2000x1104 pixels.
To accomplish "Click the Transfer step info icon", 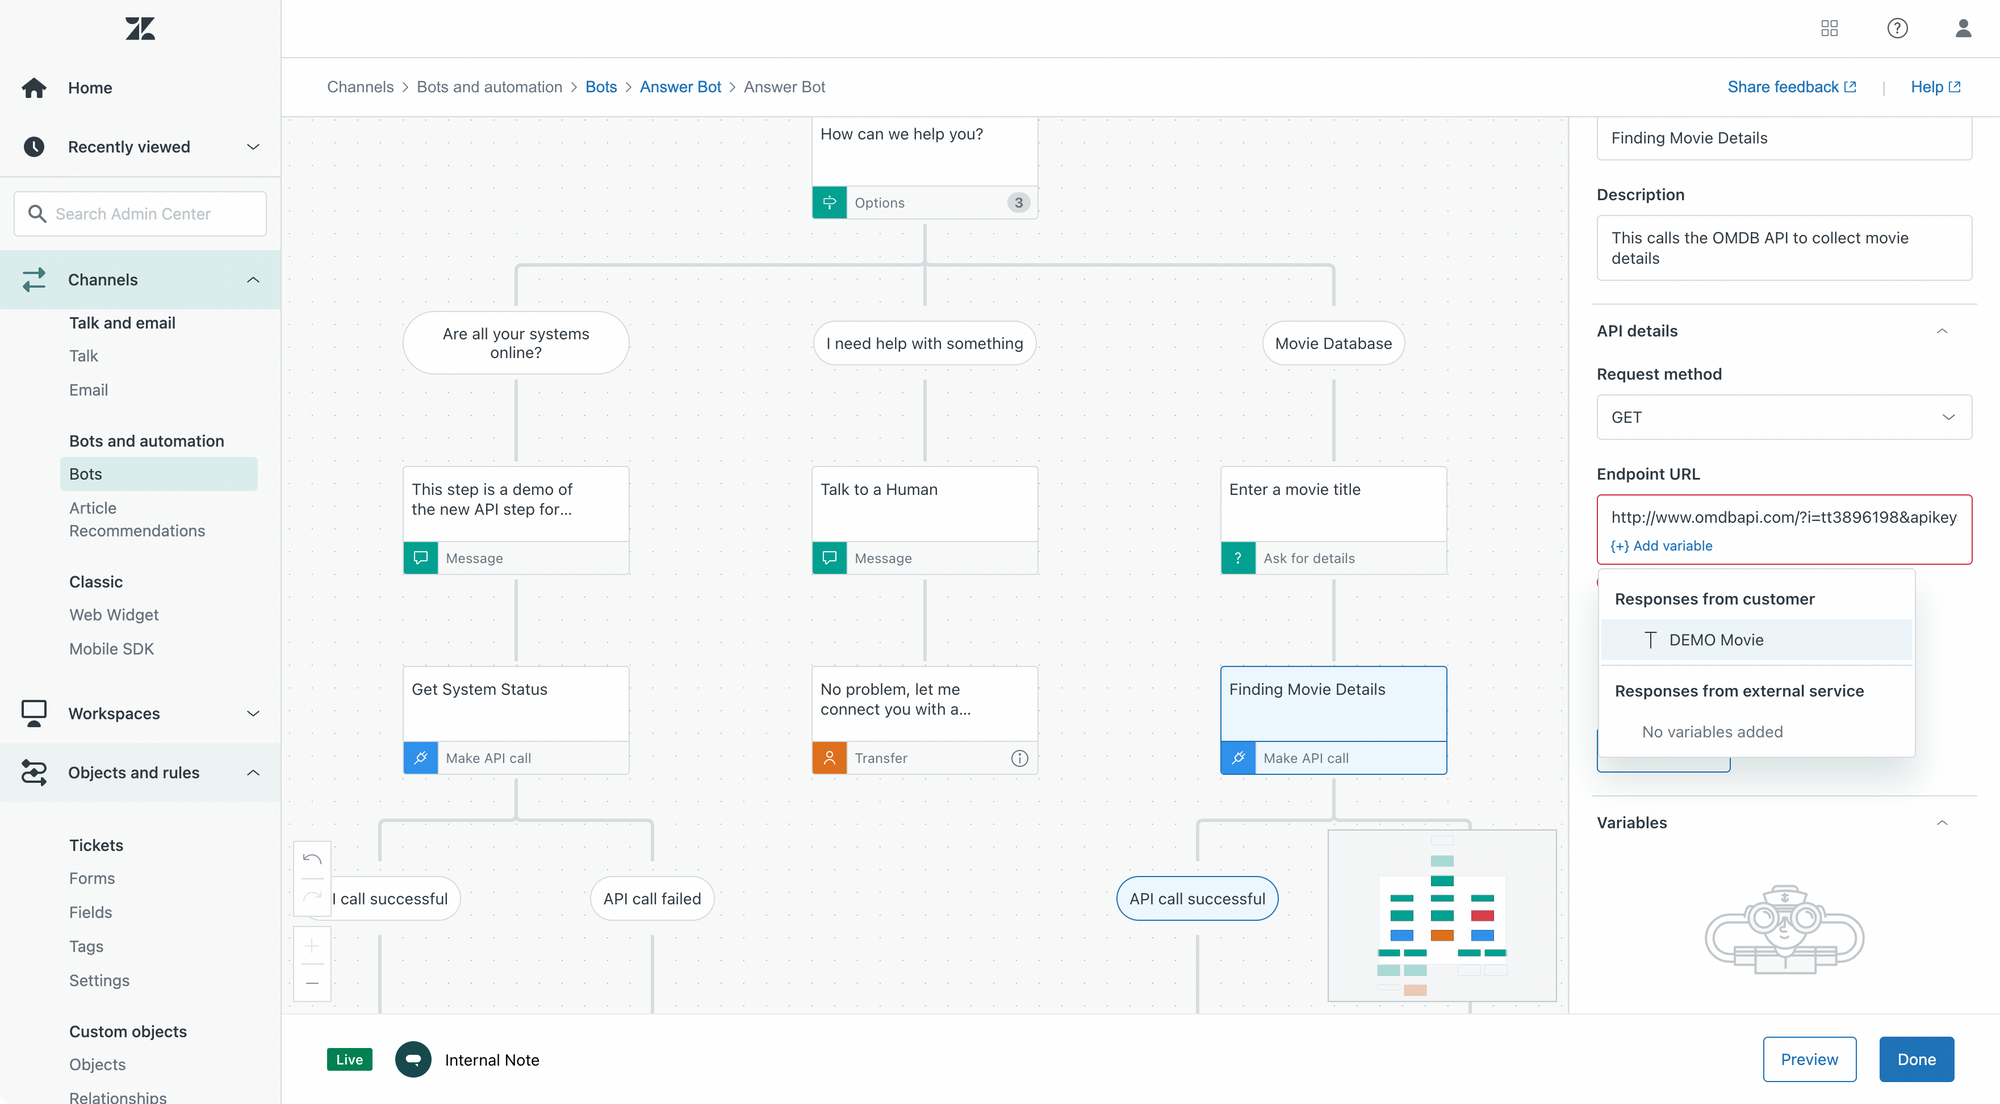I will pos(1019,758).
